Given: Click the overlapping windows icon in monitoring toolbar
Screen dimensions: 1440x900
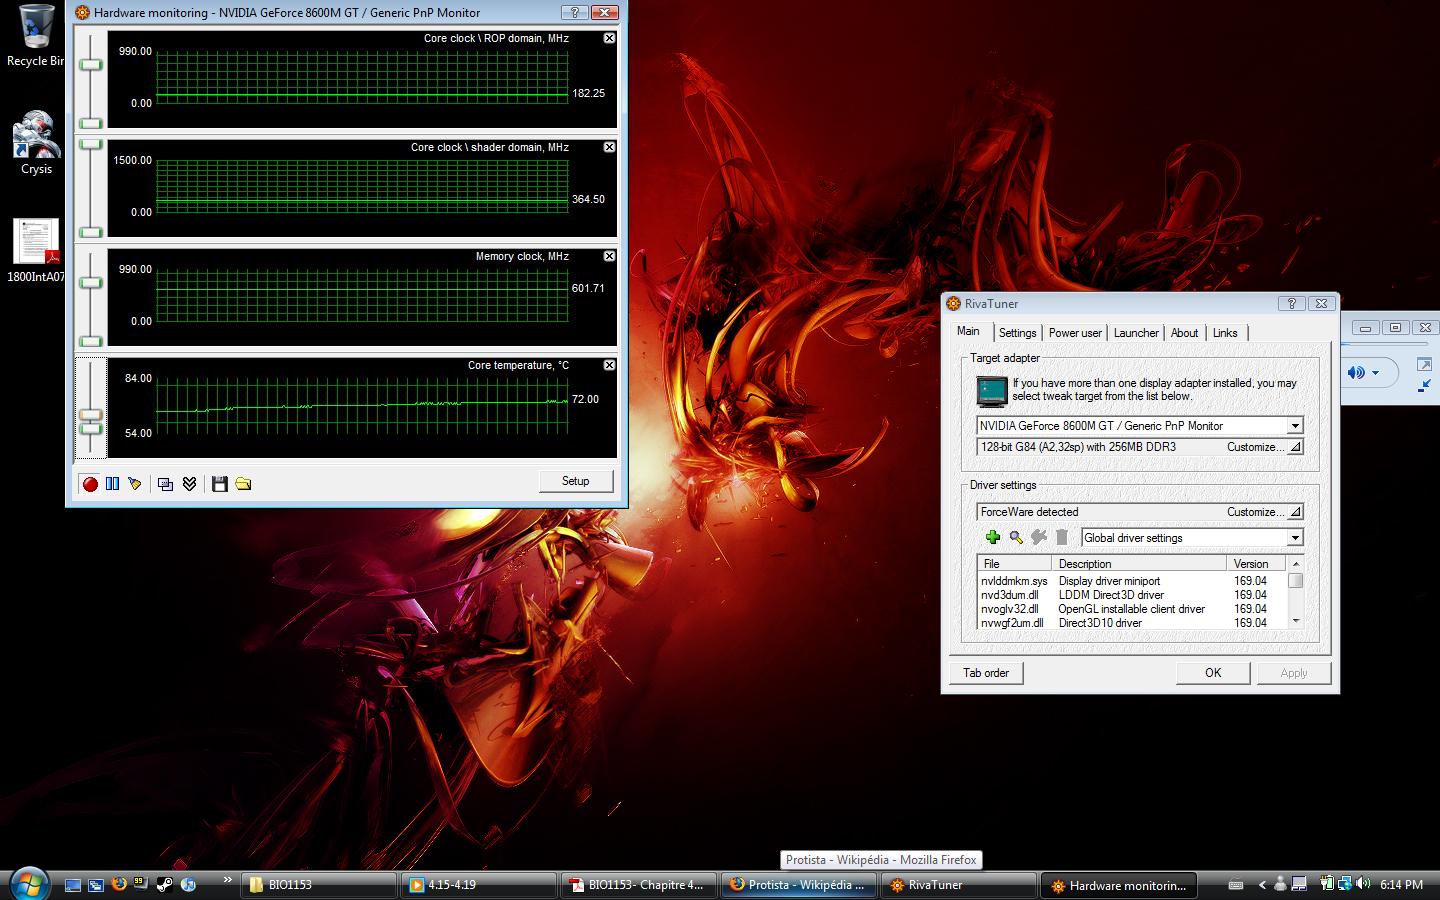Looking at the screenshot, I should pyautogui.click(x=166, y=484).
